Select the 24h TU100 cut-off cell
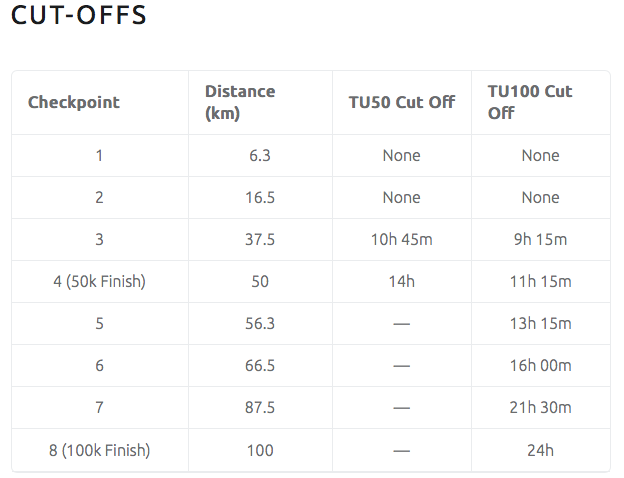Image resolution: width=624 pixels, height=478 pixels. pyautogui.click(x=540, y=450)
